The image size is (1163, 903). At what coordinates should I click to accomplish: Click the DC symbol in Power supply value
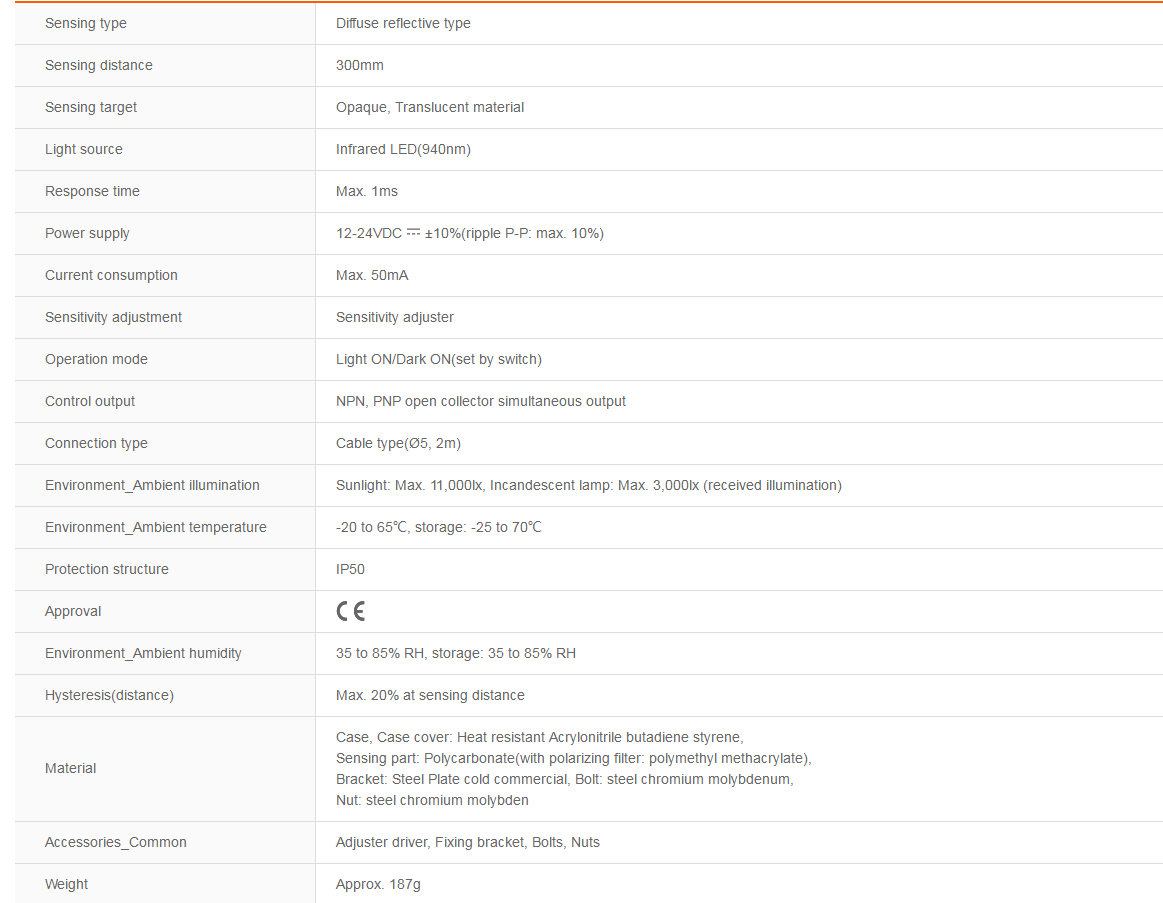pos(413,232)
